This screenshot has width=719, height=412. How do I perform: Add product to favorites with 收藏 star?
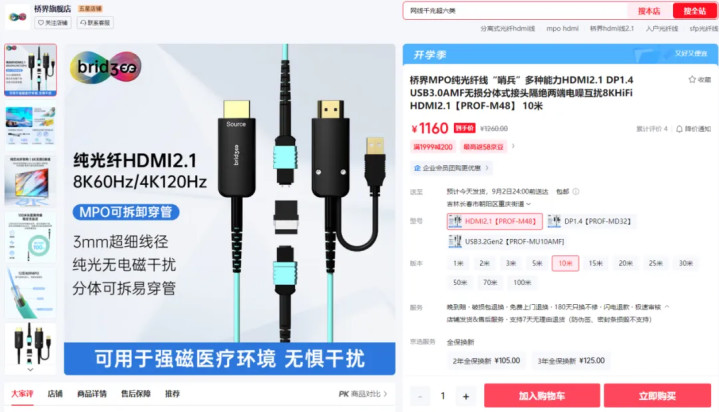click(699, 80)
